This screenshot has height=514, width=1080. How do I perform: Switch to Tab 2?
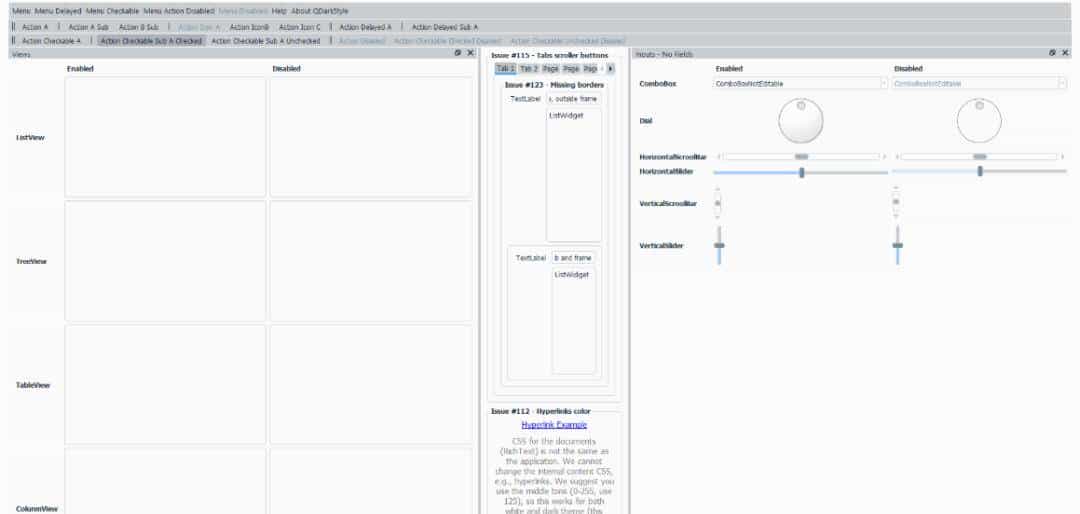[529, 69]
